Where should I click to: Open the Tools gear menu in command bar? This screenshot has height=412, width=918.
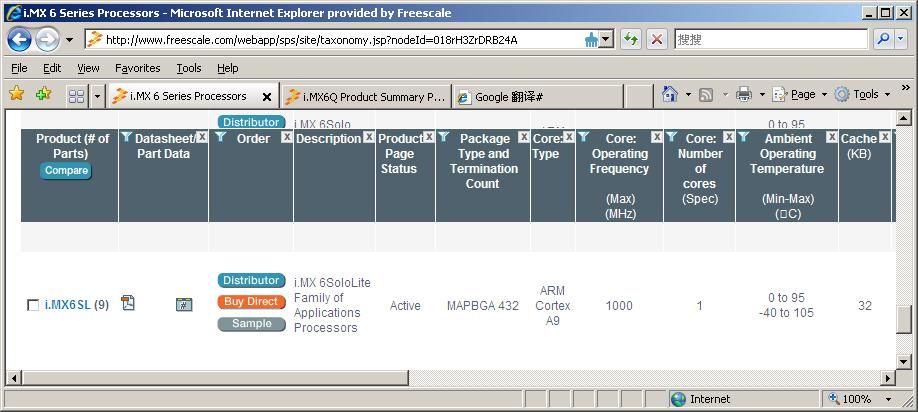click(862, 94)
